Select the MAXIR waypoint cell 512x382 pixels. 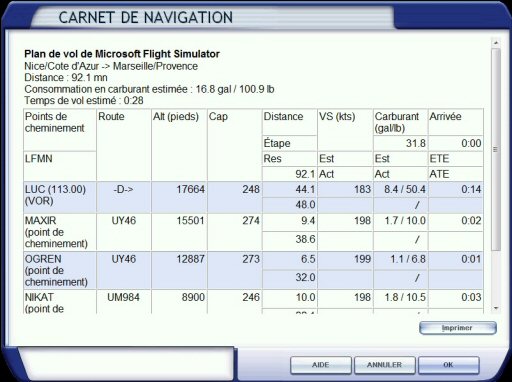pyautogui.click(x=60, y=232)
